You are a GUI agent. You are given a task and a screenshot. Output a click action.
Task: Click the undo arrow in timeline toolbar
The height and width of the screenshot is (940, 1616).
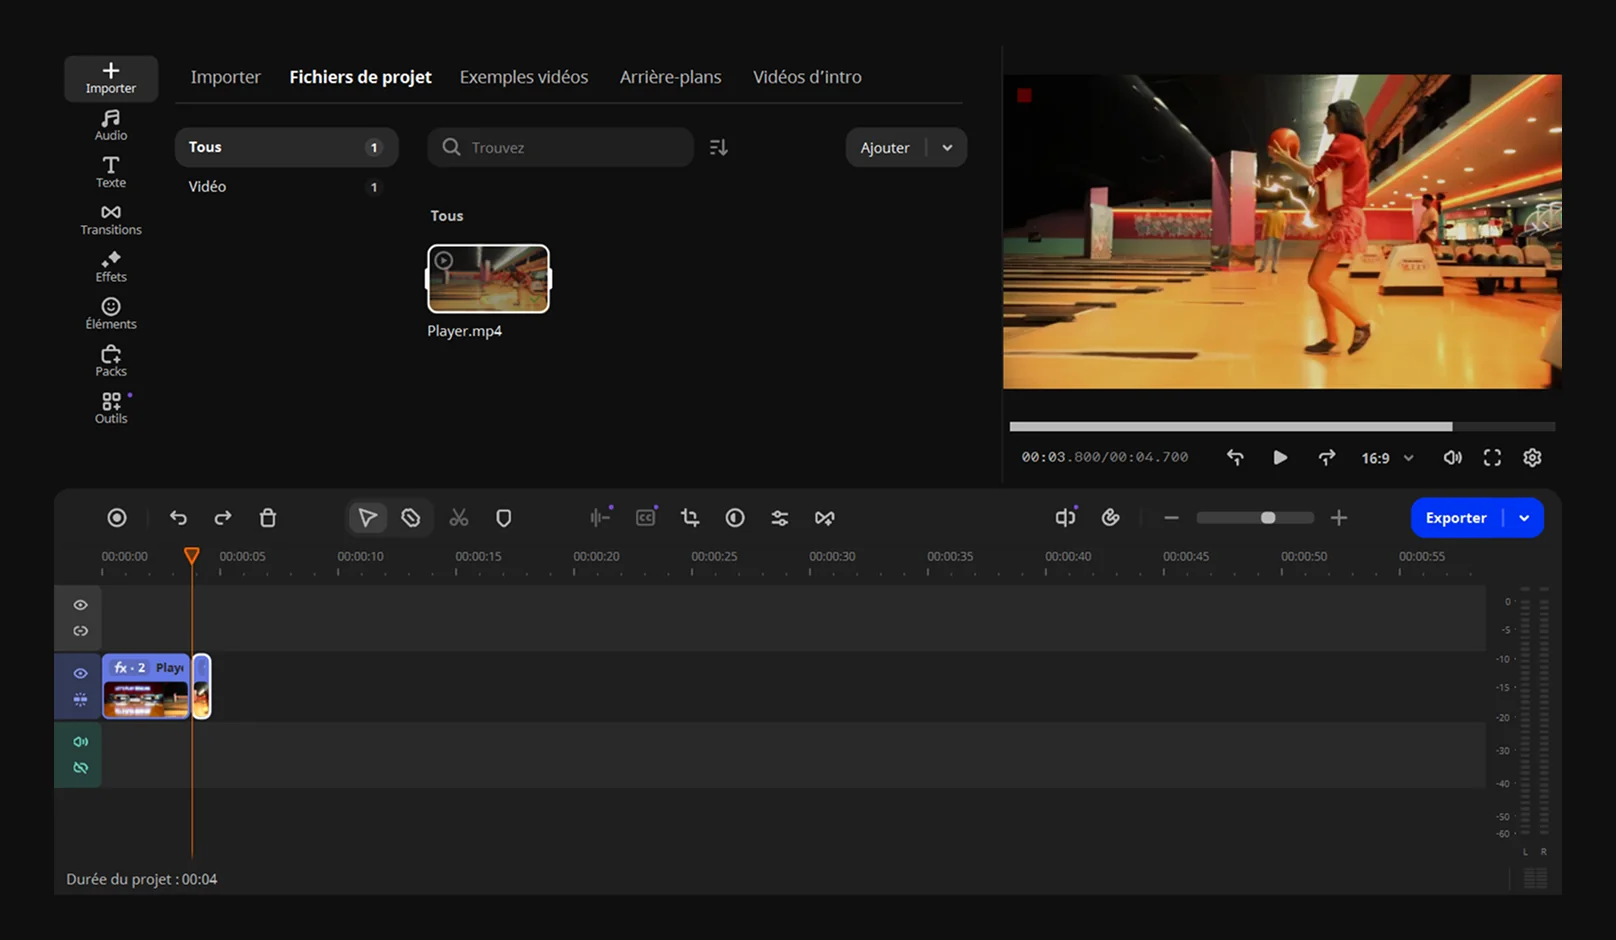[x=178, y=517]
